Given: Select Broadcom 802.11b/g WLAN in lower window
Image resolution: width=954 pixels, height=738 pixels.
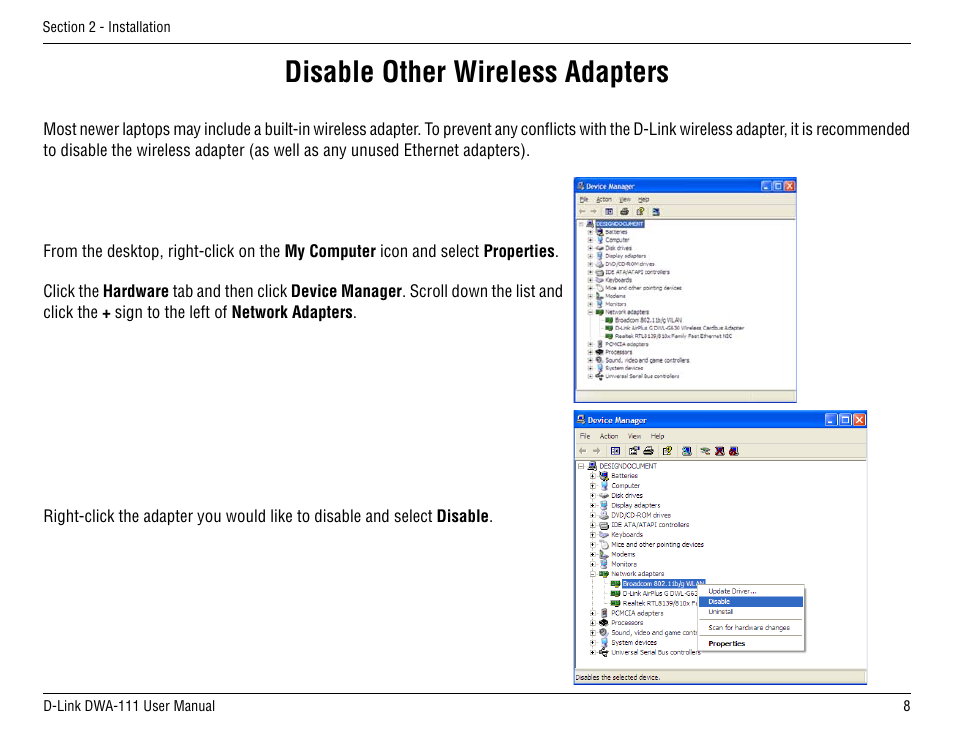Looking at the screenshot, I should 663,583.
